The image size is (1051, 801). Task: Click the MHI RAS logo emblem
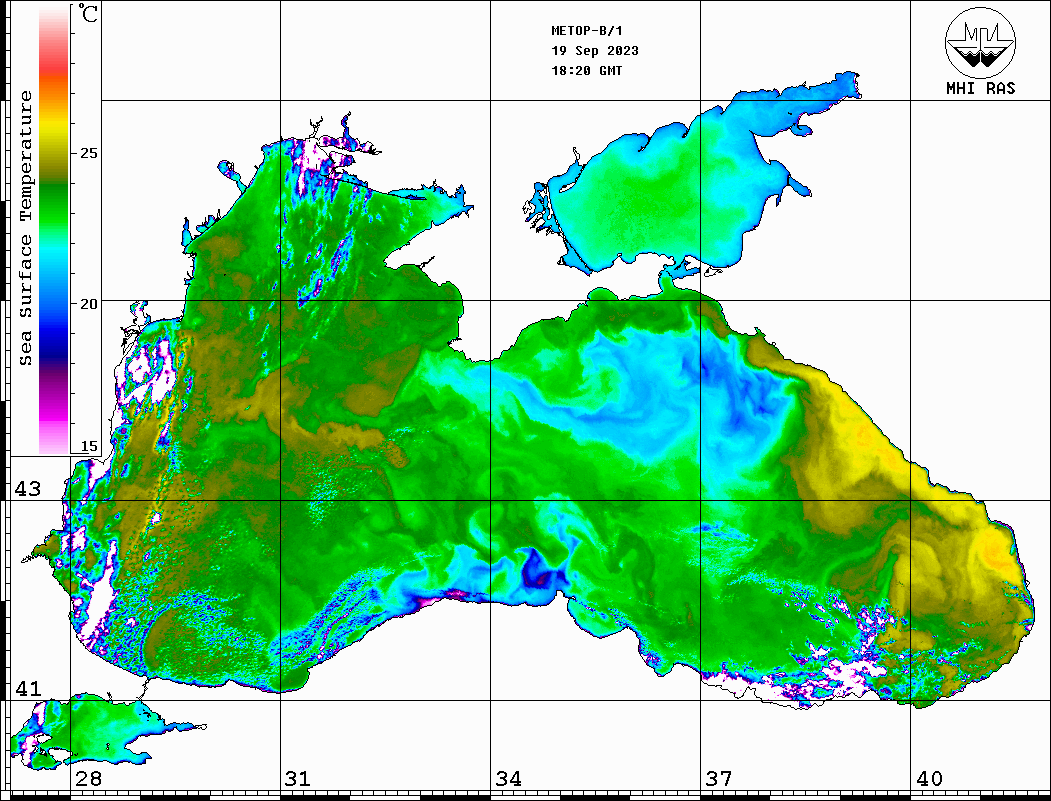coord(980,42)
